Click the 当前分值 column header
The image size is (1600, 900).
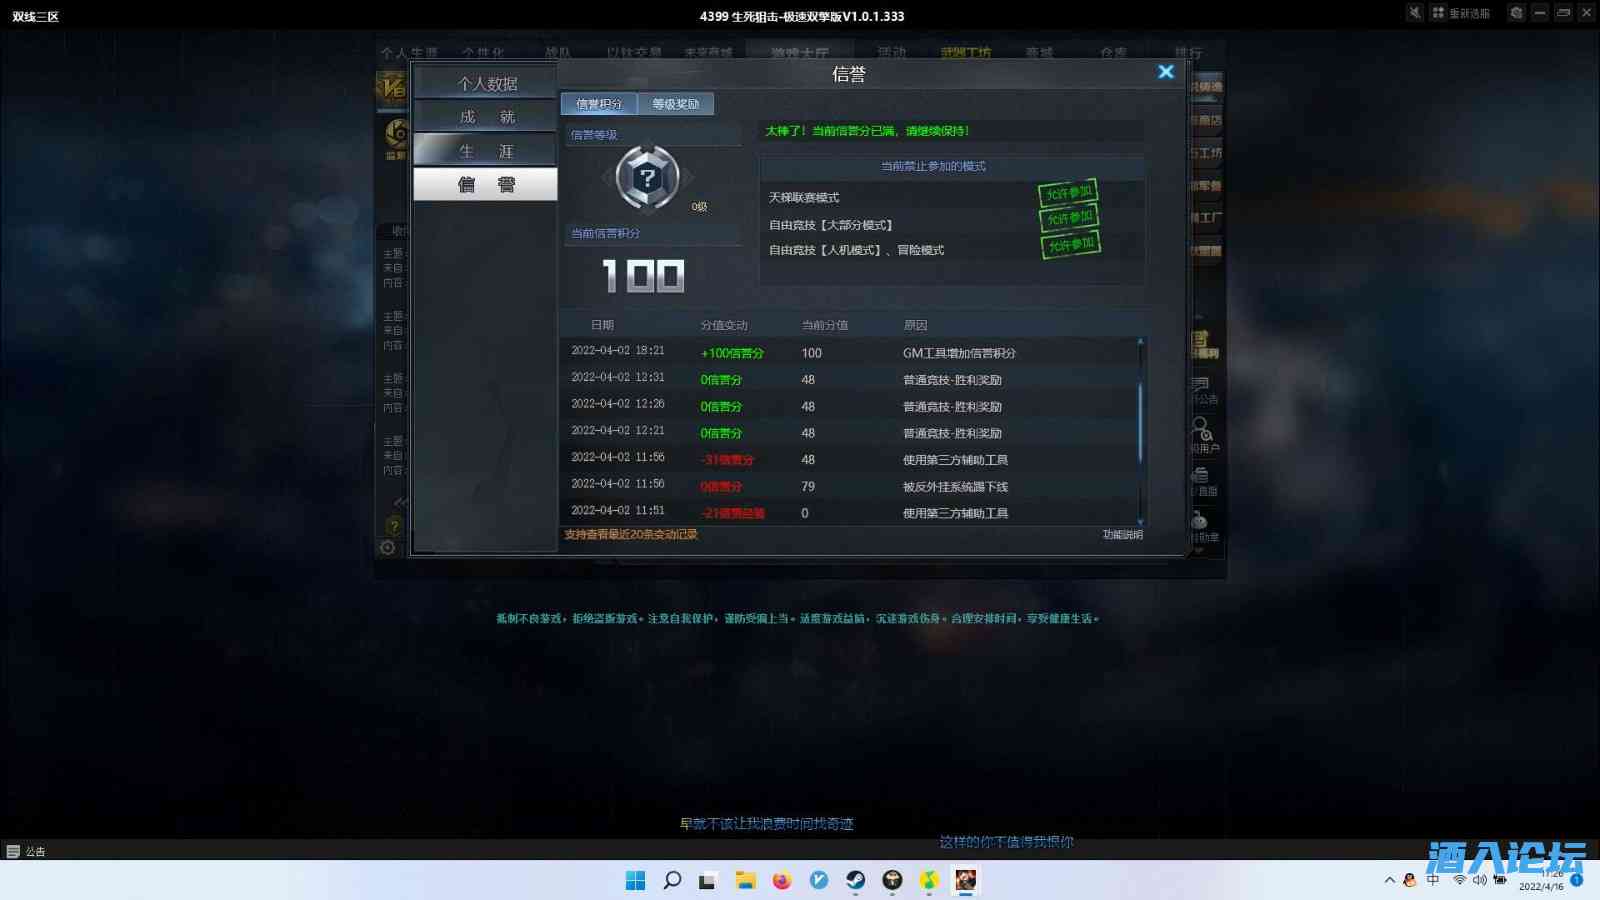[825, 325]
